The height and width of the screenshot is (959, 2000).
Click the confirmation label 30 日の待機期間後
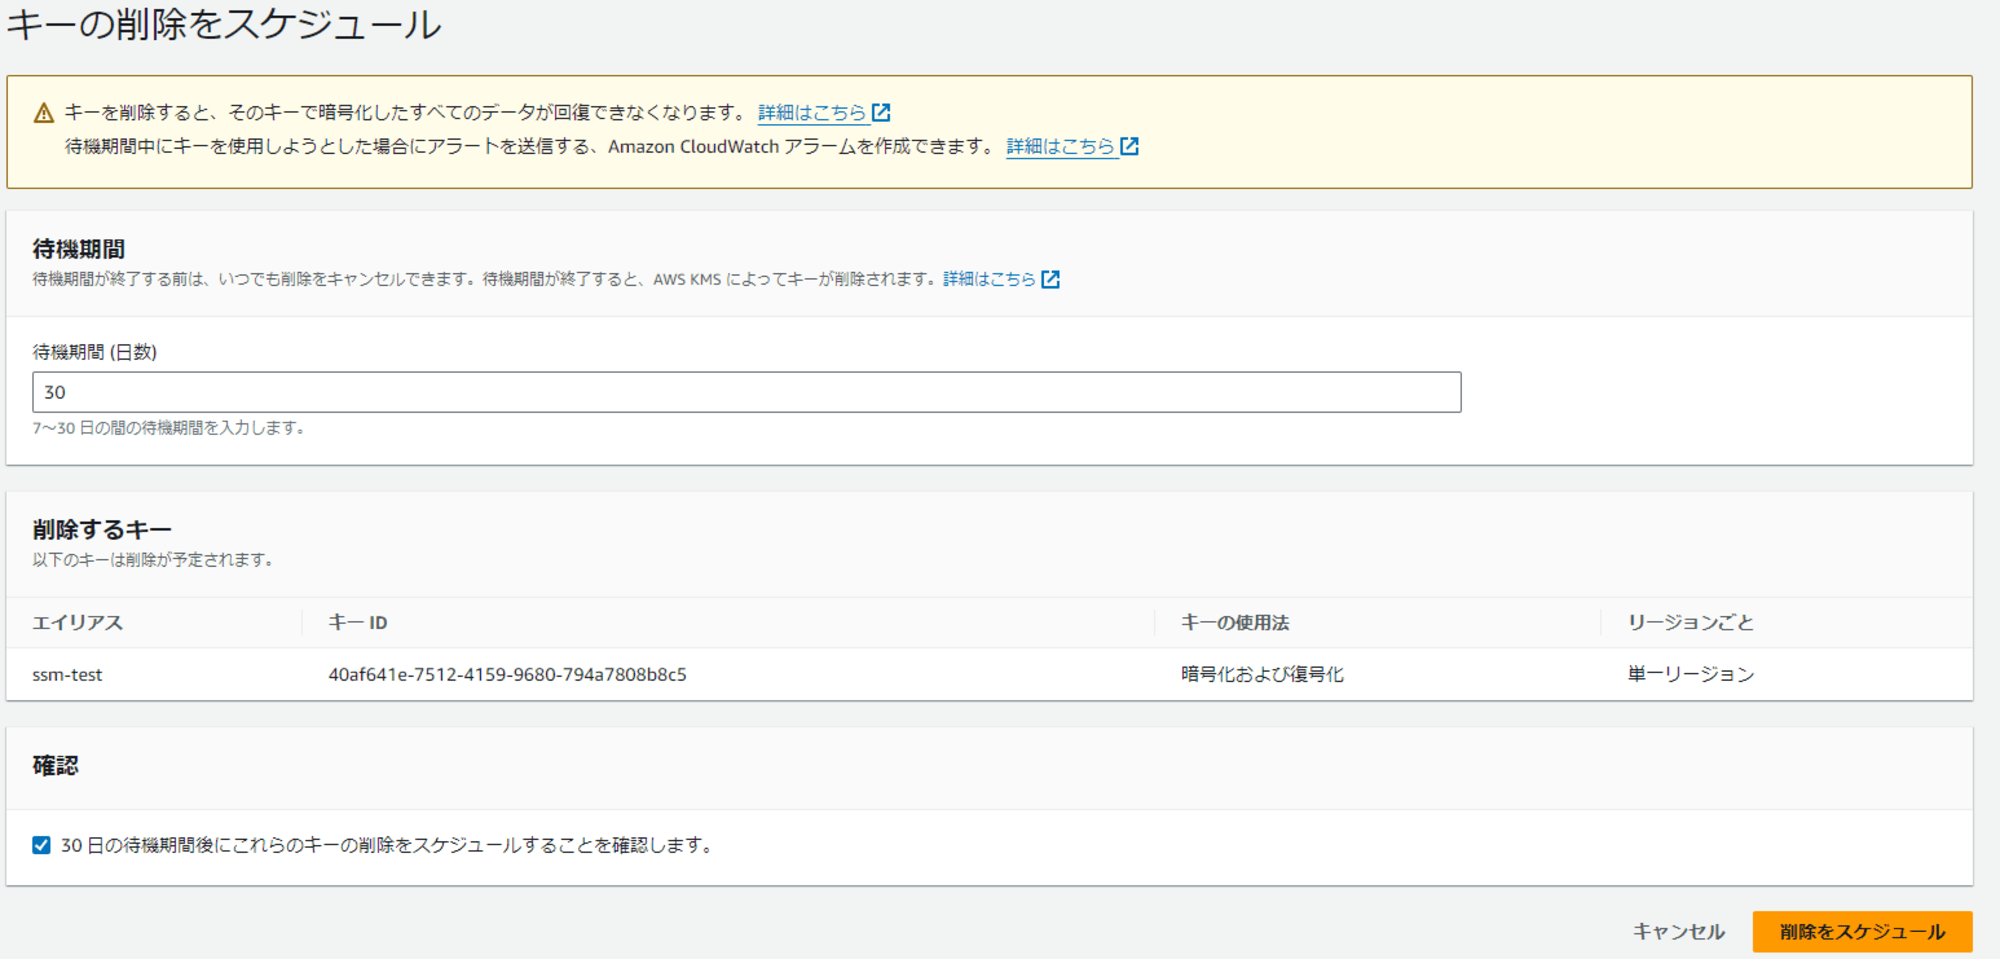point(388,846)
